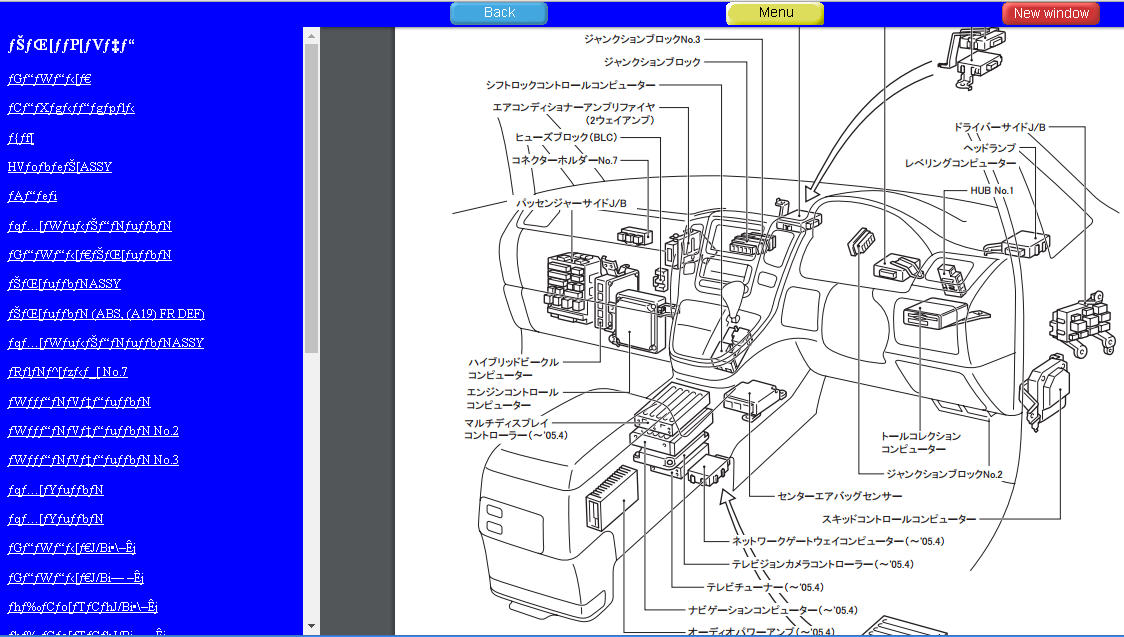This screenshot has height=637, width=1124.
Task: Click diagram label "HUB No.1"
Action: (x=992, y=191)
